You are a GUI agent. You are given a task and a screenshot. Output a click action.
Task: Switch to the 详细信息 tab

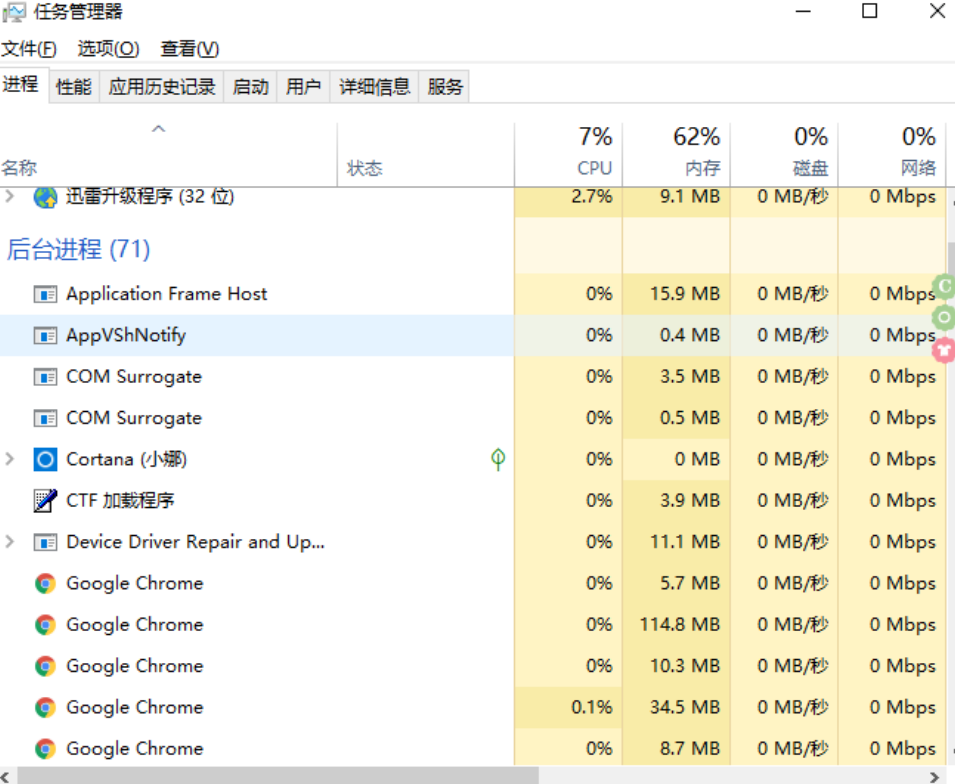375,87
